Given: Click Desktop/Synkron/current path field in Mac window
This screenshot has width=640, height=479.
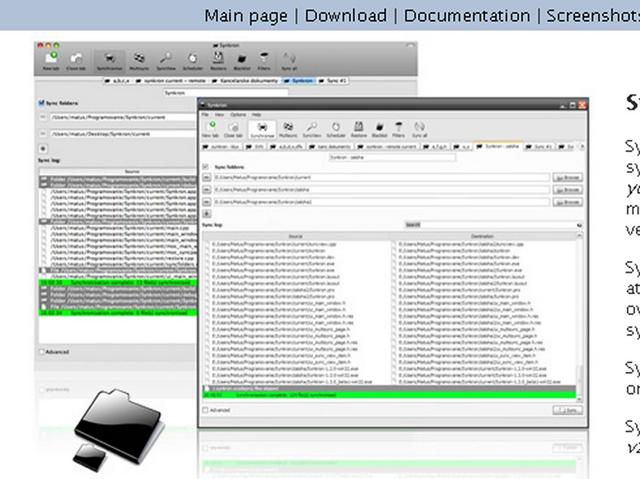Looking at the screenshot, I should (123, 134).
